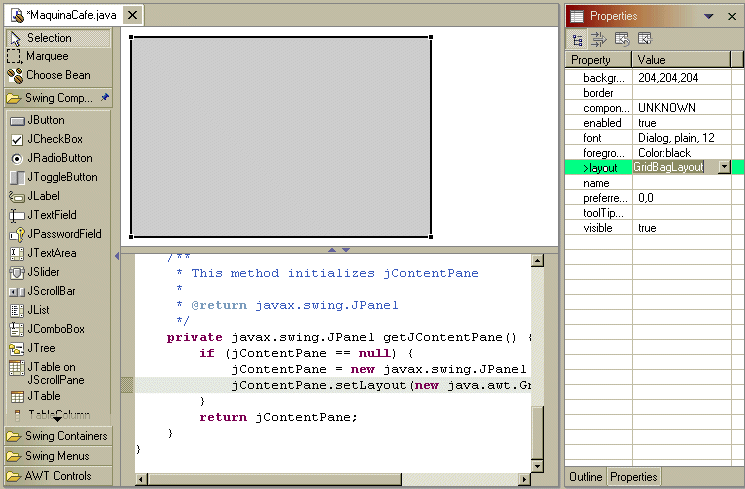Click the Value column header

681,60
